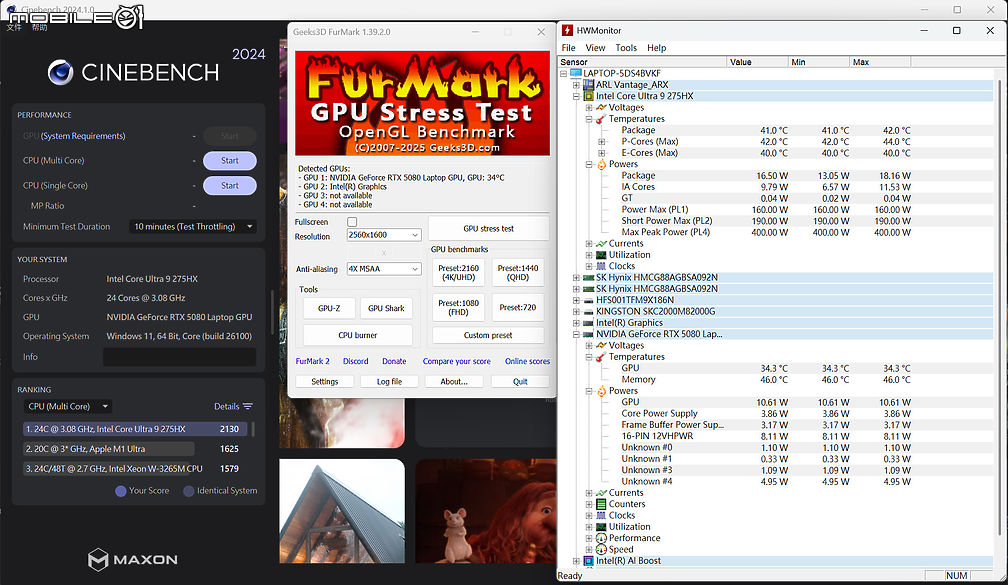Select the Intel Core Ultra 9 275HX ranking row
This screenshot has height=585, width=1008.
(135, 429)
